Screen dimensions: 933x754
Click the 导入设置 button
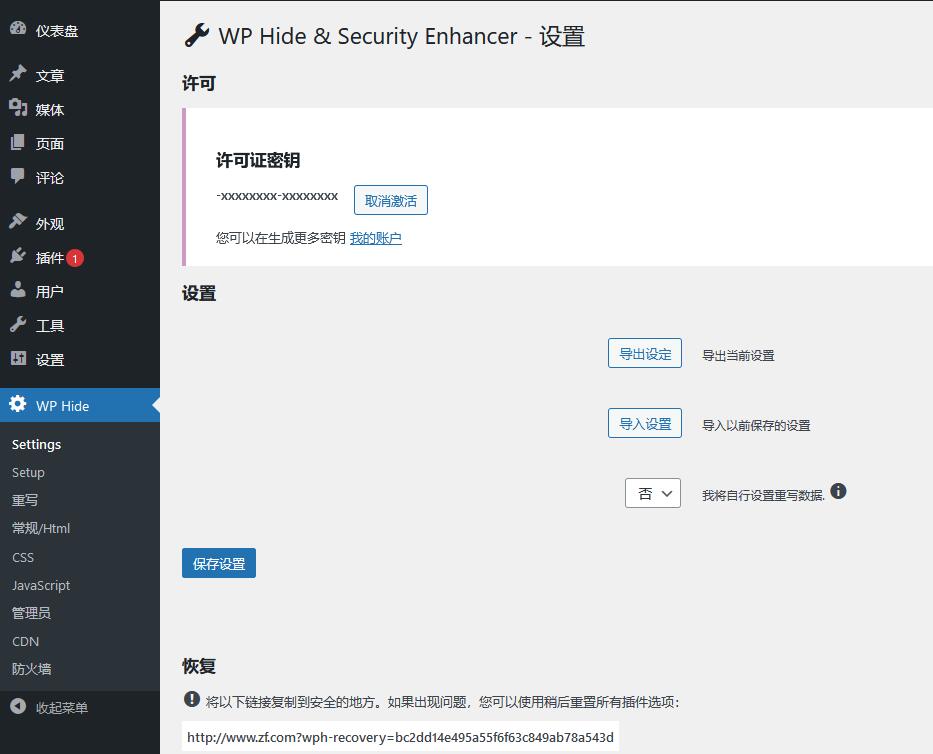coord(644,423)
